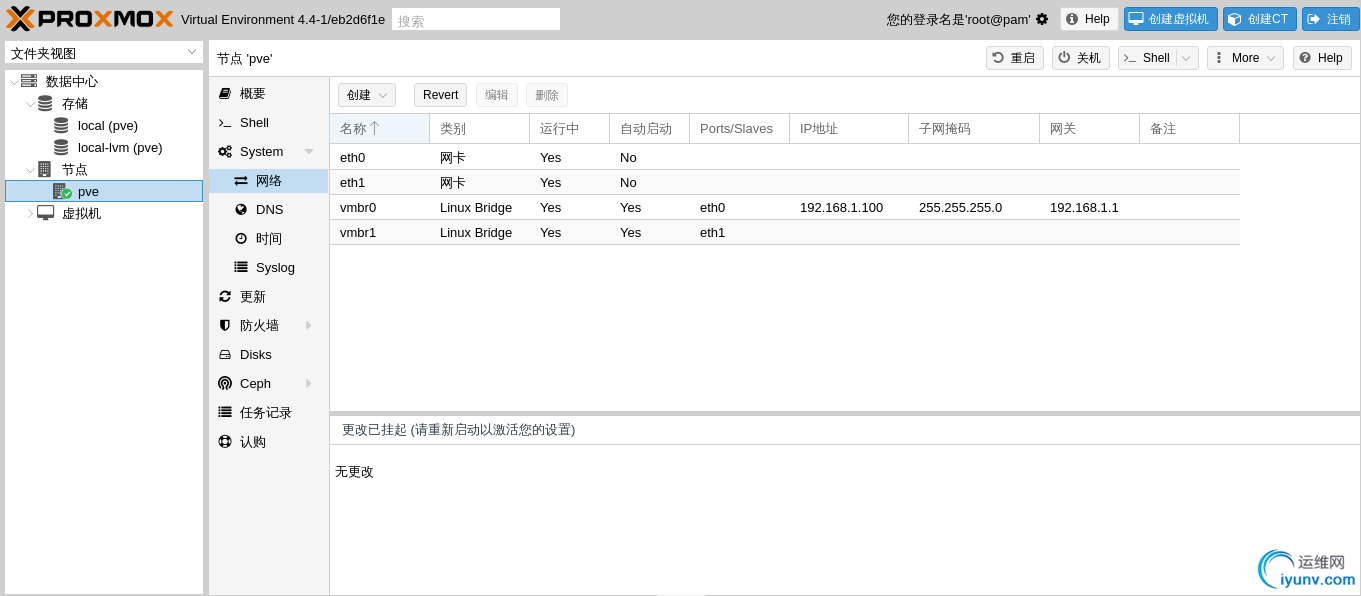
Task: Click the node panel Help button
Action: [x=1322, y=58]
